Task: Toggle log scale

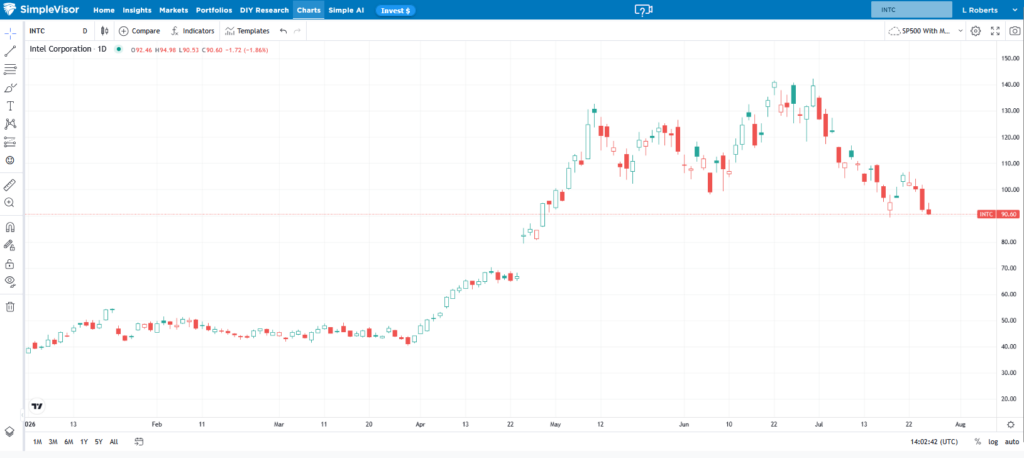Action: click(x=993, y=442)
